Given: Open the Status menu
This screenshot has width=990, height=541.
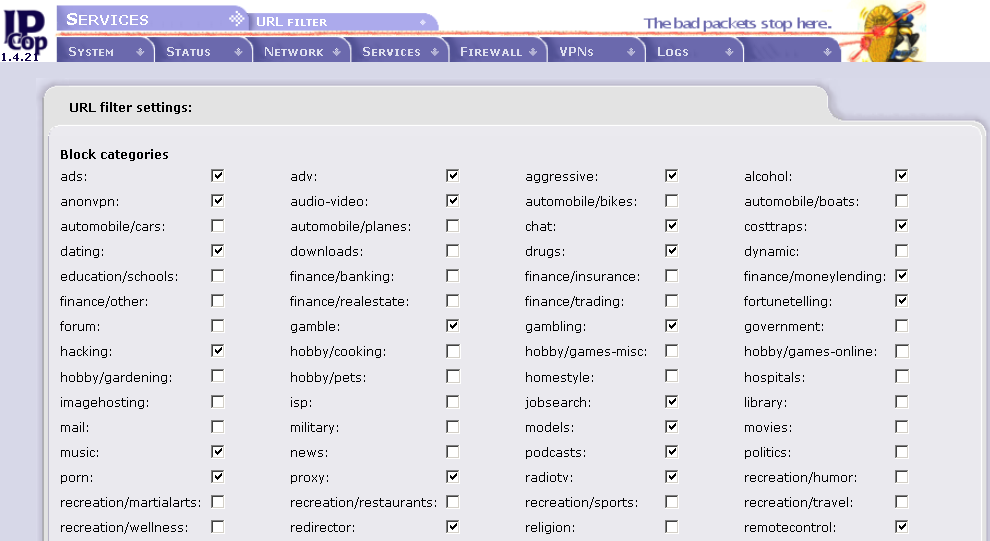Looking at the screenshot, I should [188, 52].
